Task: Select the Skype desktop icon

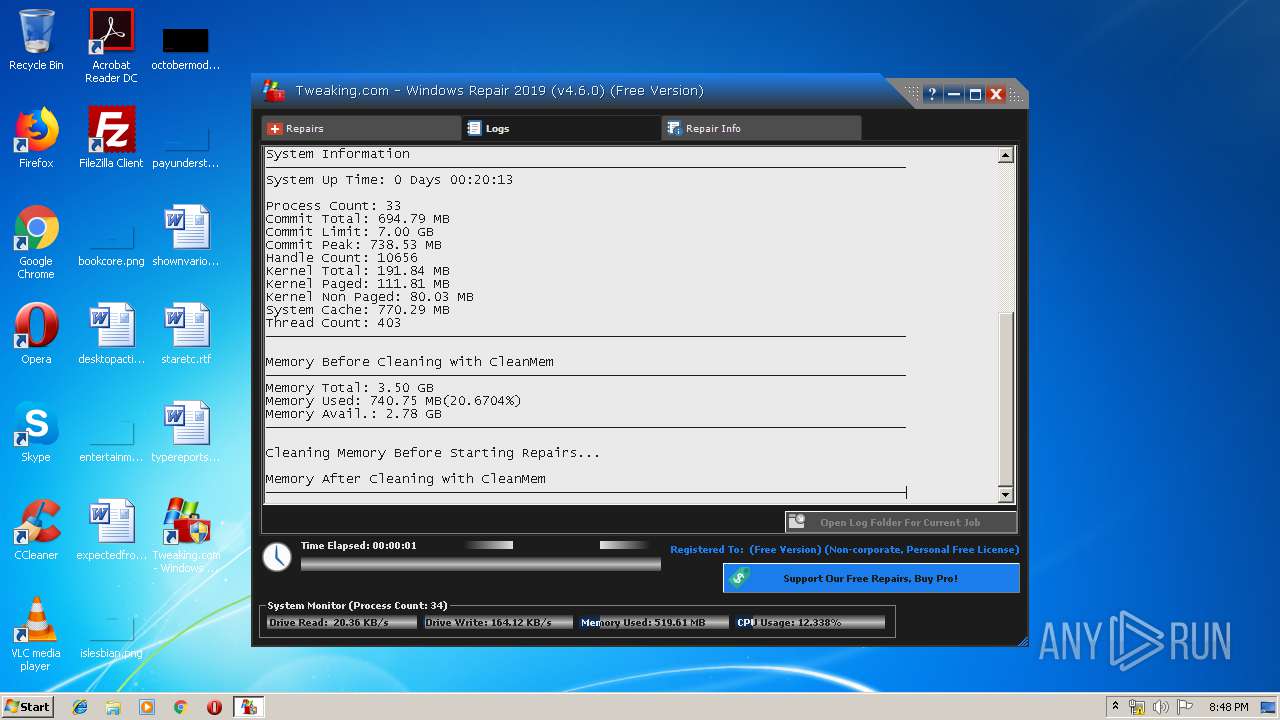Action: pos(36,432)
